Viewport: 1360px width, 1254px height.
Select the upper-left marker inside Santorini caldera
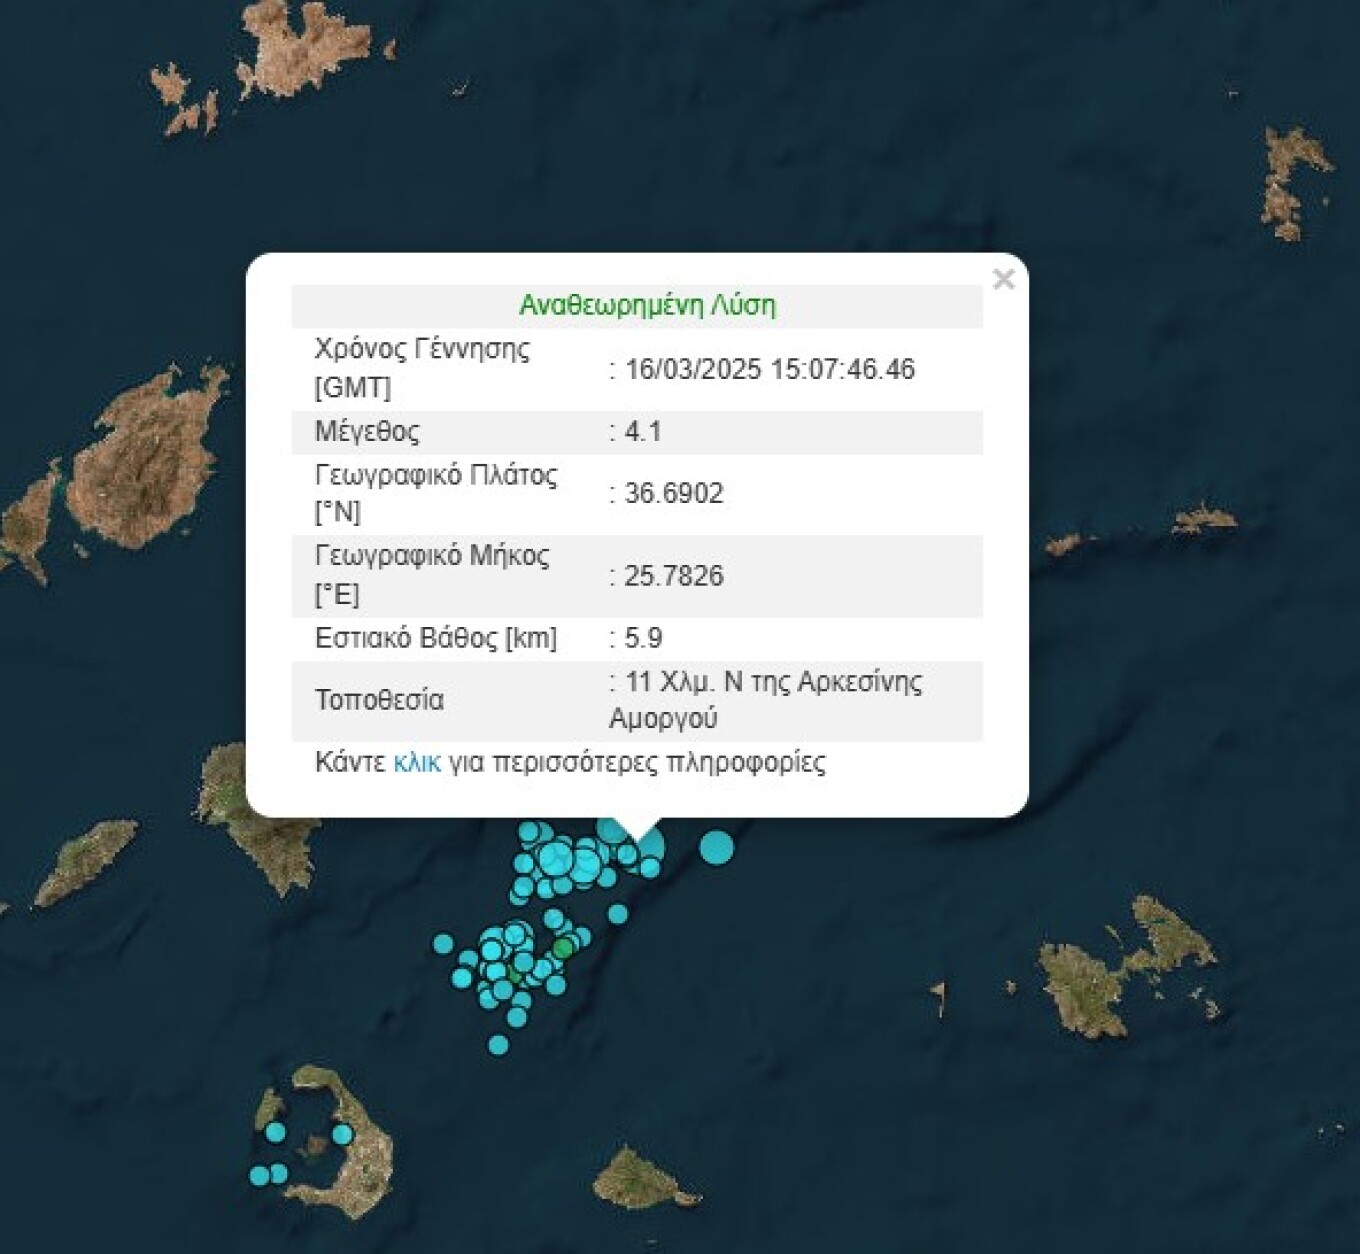click(276, 1132)
